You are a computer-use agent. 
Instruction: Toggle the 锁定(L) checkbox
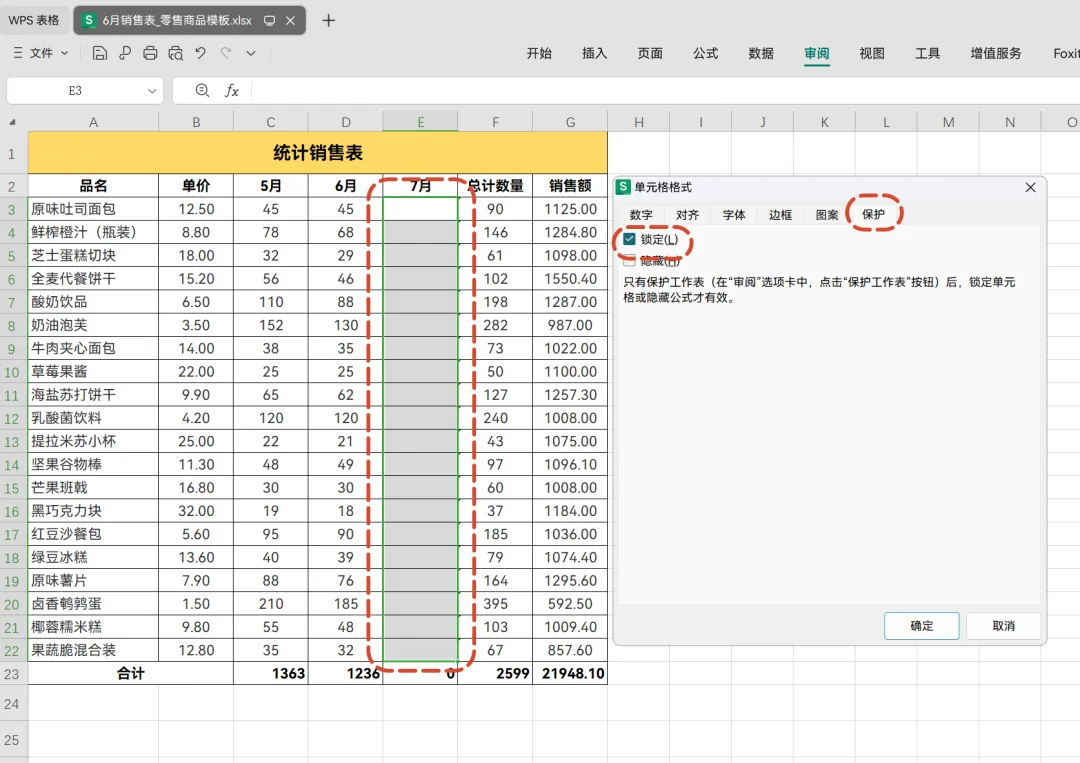(x=629, y=239)
